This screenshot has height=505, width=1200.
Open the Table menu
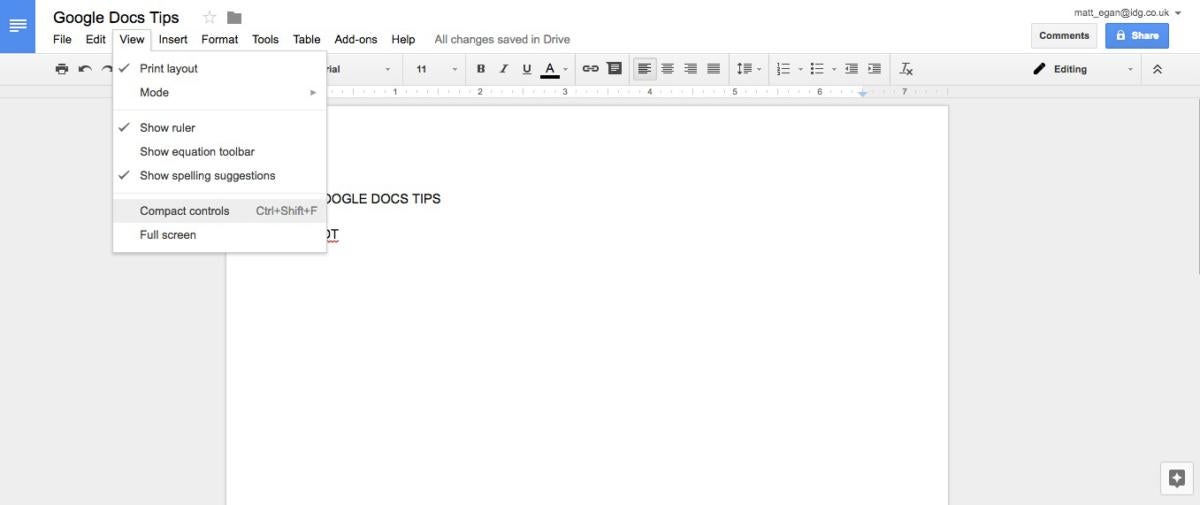[x=307, y=39]
